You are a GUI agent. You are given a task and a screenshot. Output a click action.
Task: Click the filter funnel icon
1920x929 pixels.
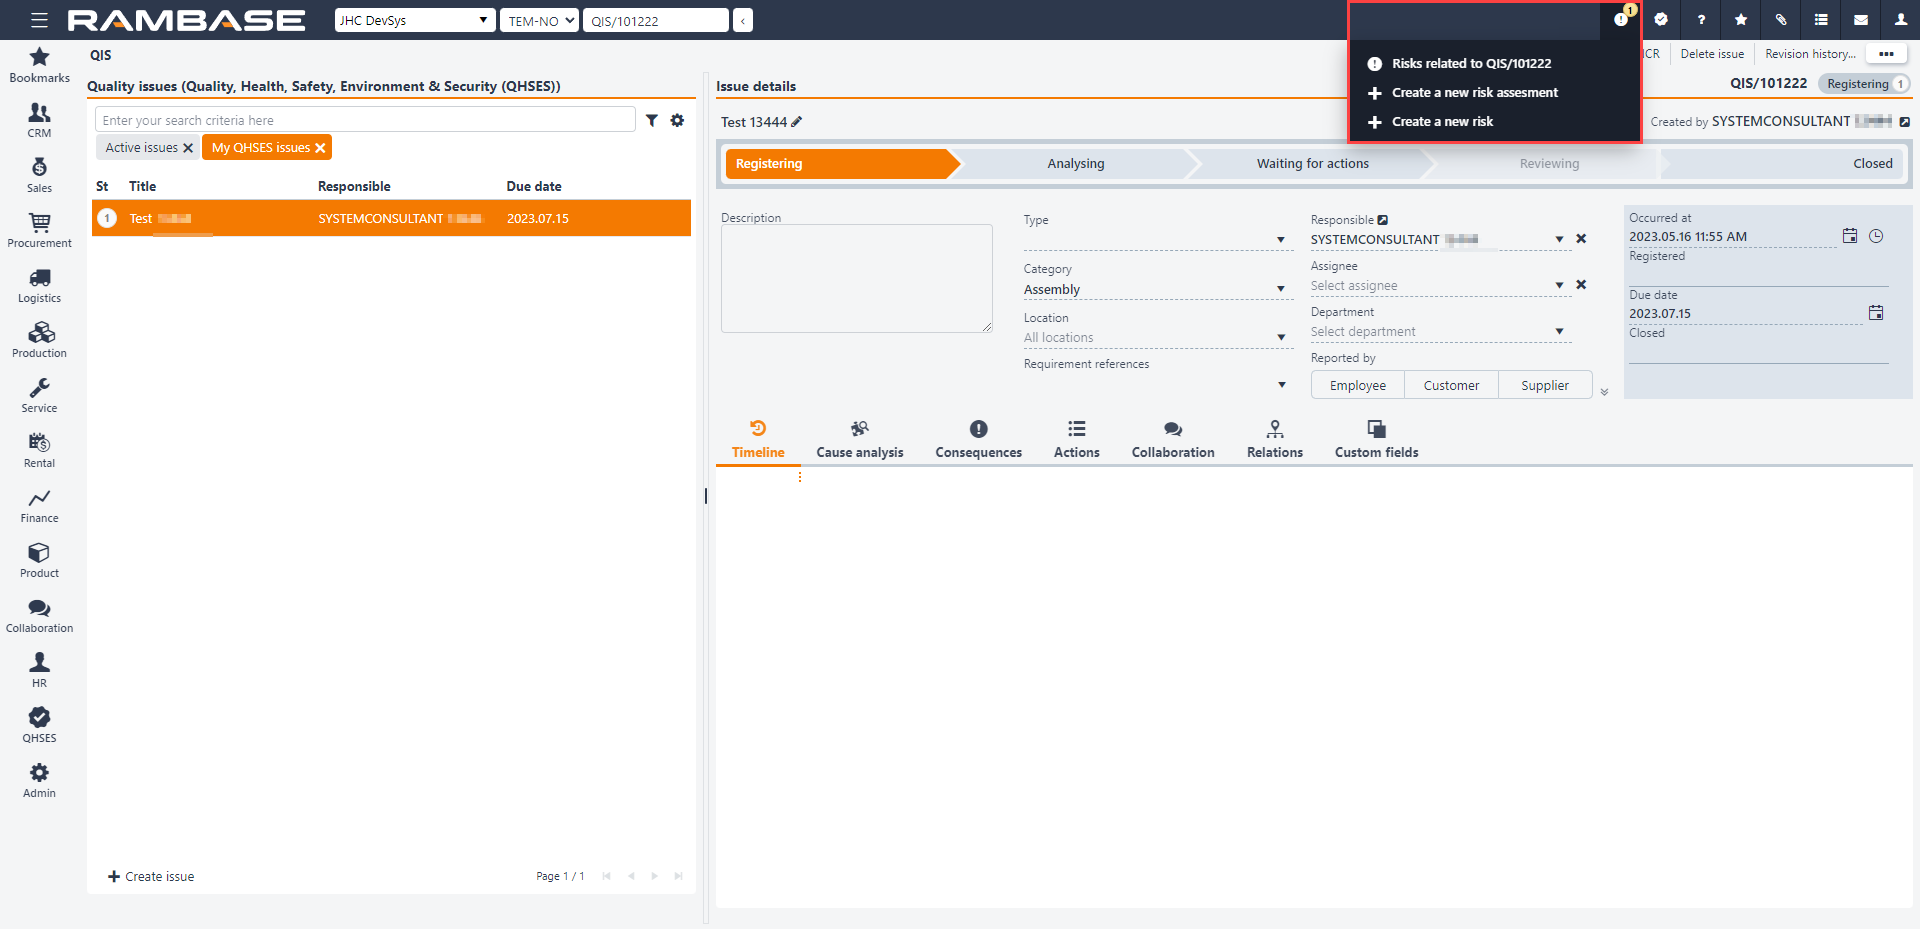651,120
